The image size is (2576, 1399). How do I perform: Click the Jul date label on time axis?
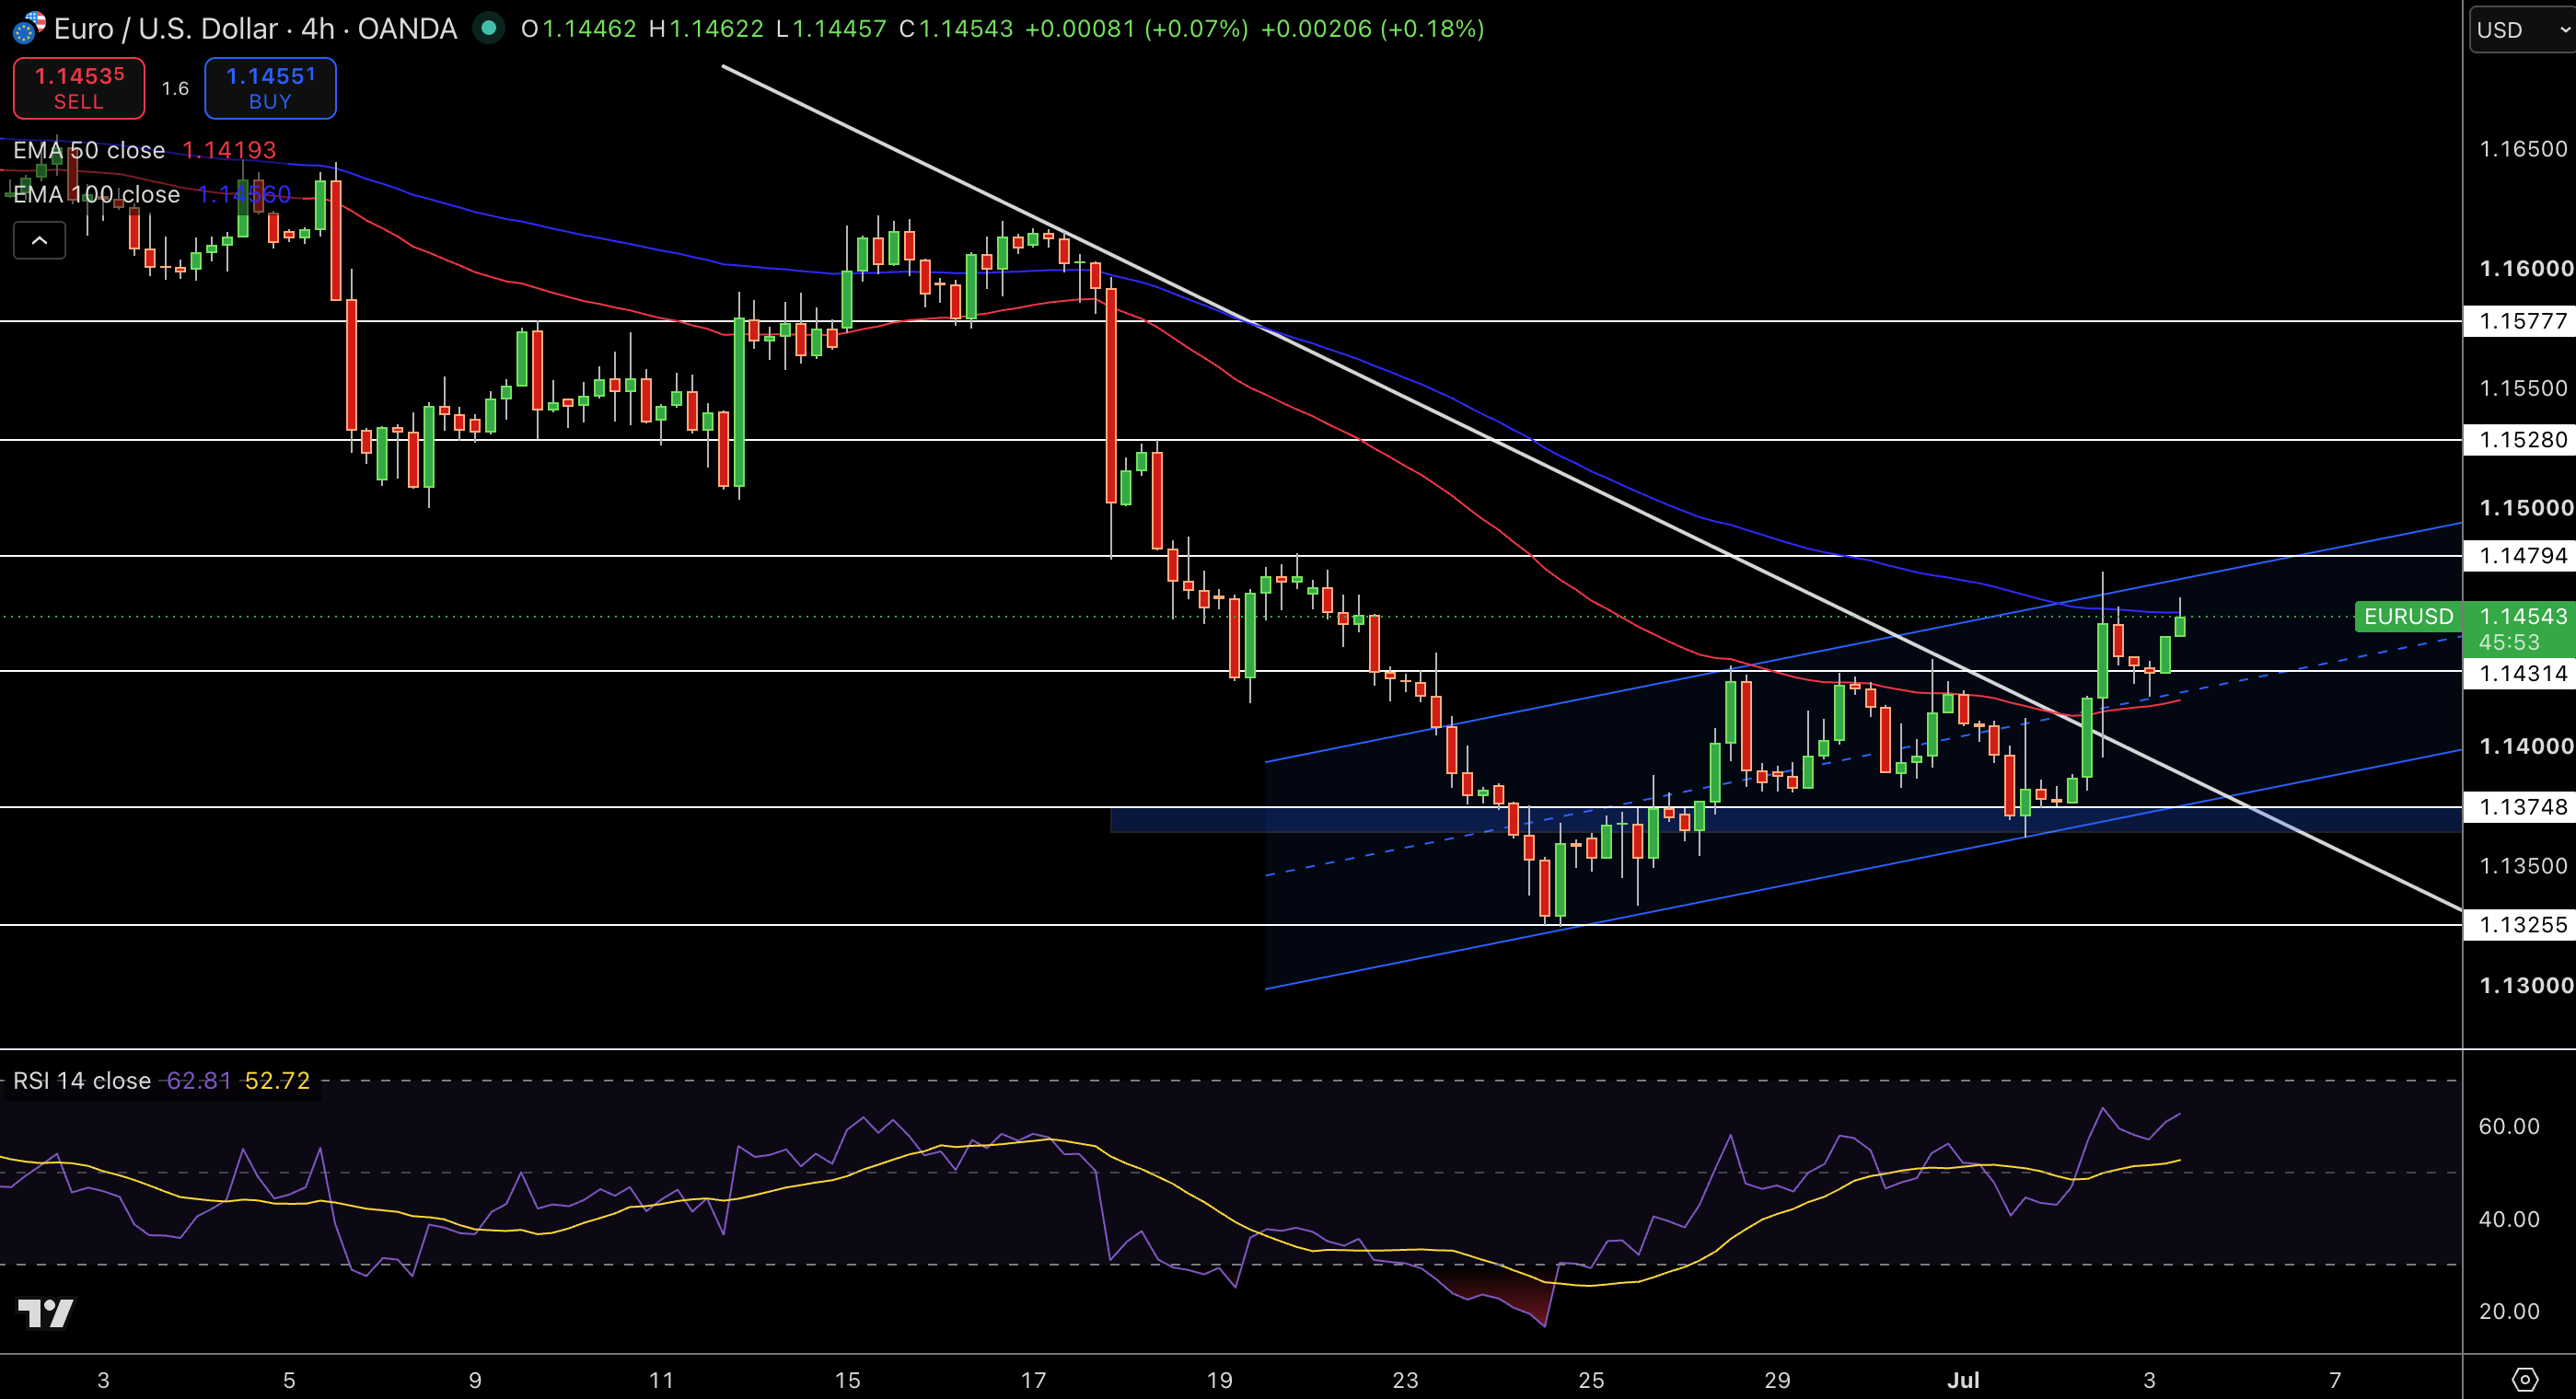[x=1963, y=1380]
